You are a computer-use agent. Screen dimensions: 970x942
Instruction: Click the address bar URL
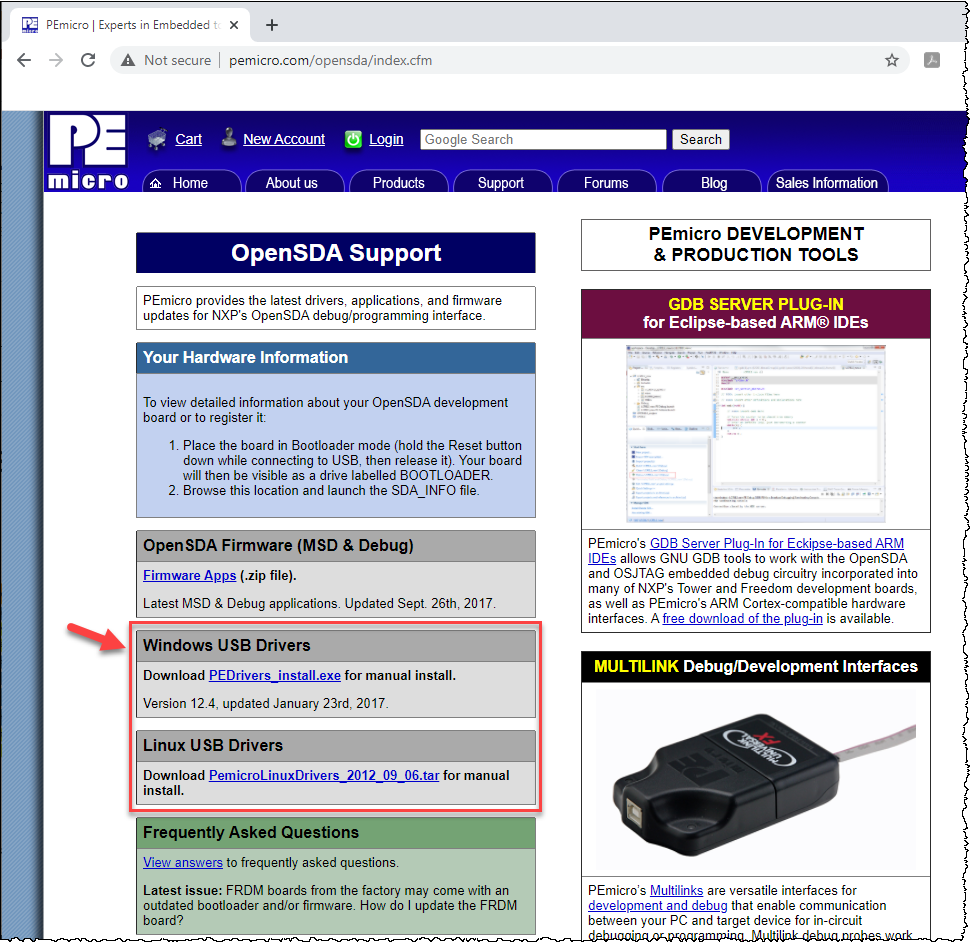click(330, 60)
